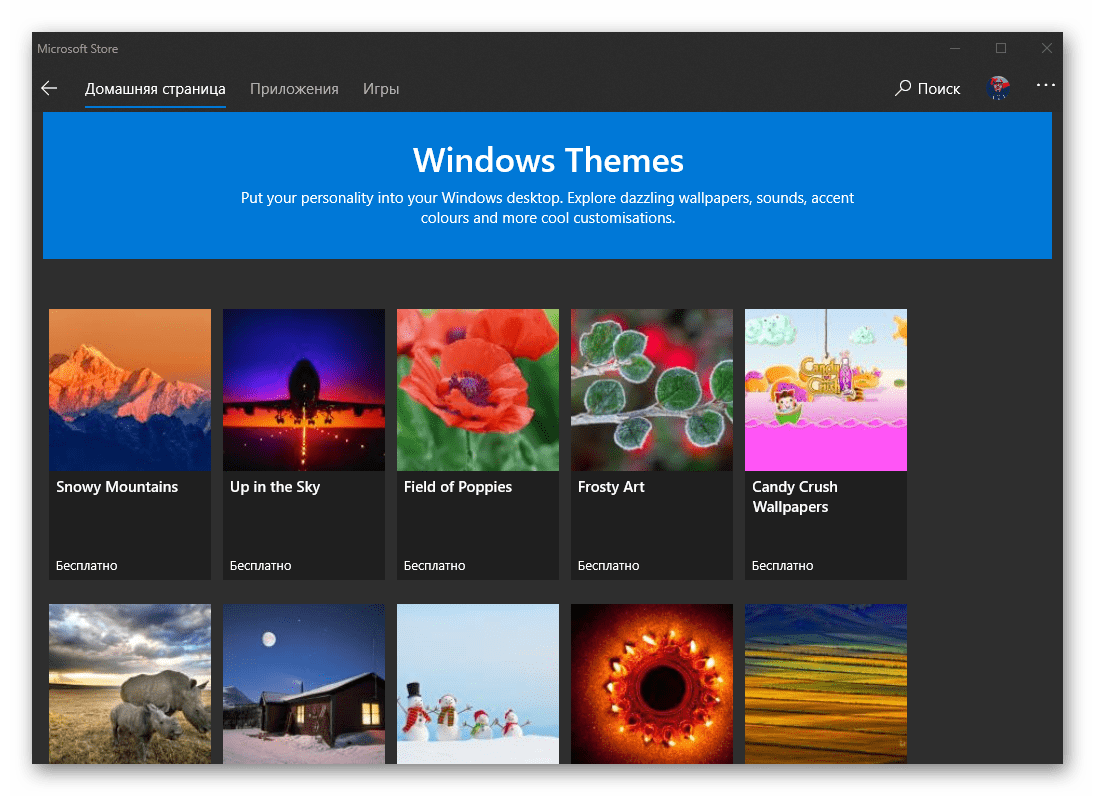Click the search magnifier icon
The height and width of the screenshot is (796, 1095).
pyautogui.click(x=903, y=88)
